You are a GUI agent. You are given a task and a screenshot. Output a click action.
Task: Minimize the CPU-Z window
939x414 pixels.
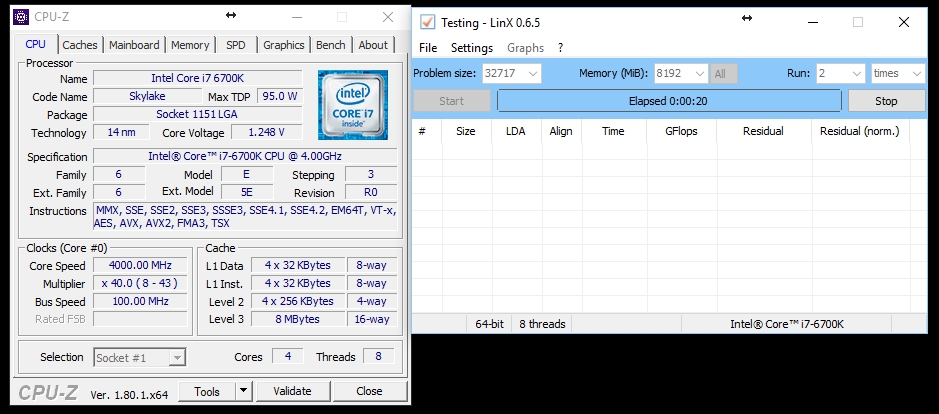pos(295,17)
